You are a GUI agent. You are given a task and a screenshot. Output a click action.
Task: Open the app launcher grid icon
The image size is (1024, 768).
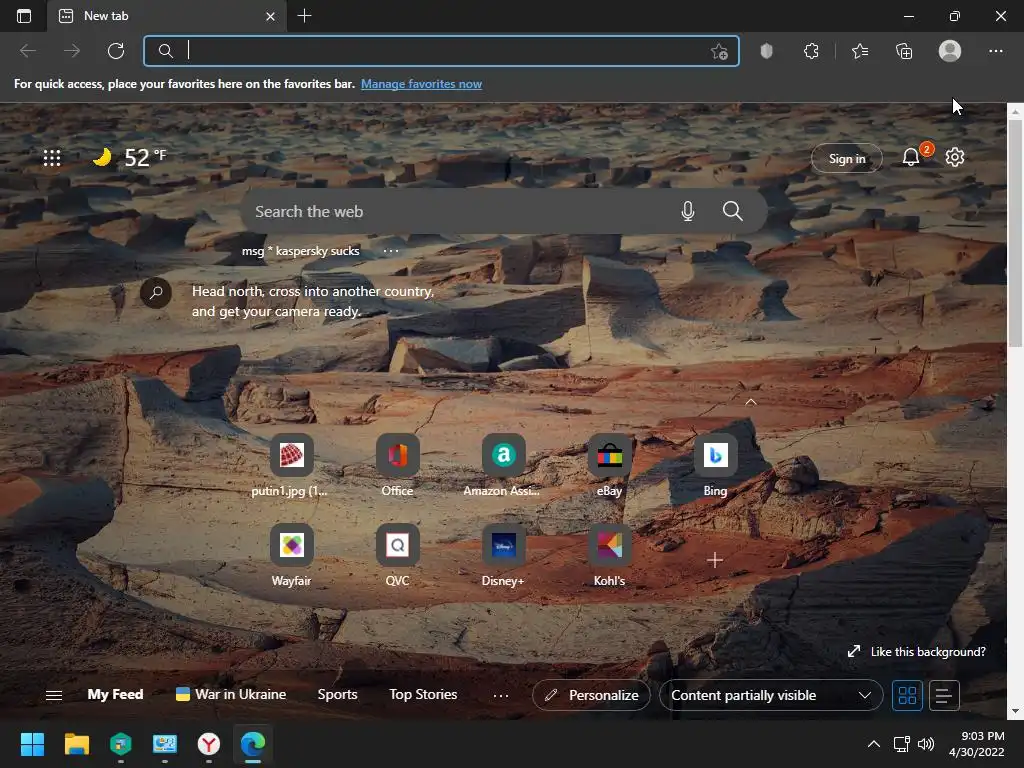click(52, 157)
